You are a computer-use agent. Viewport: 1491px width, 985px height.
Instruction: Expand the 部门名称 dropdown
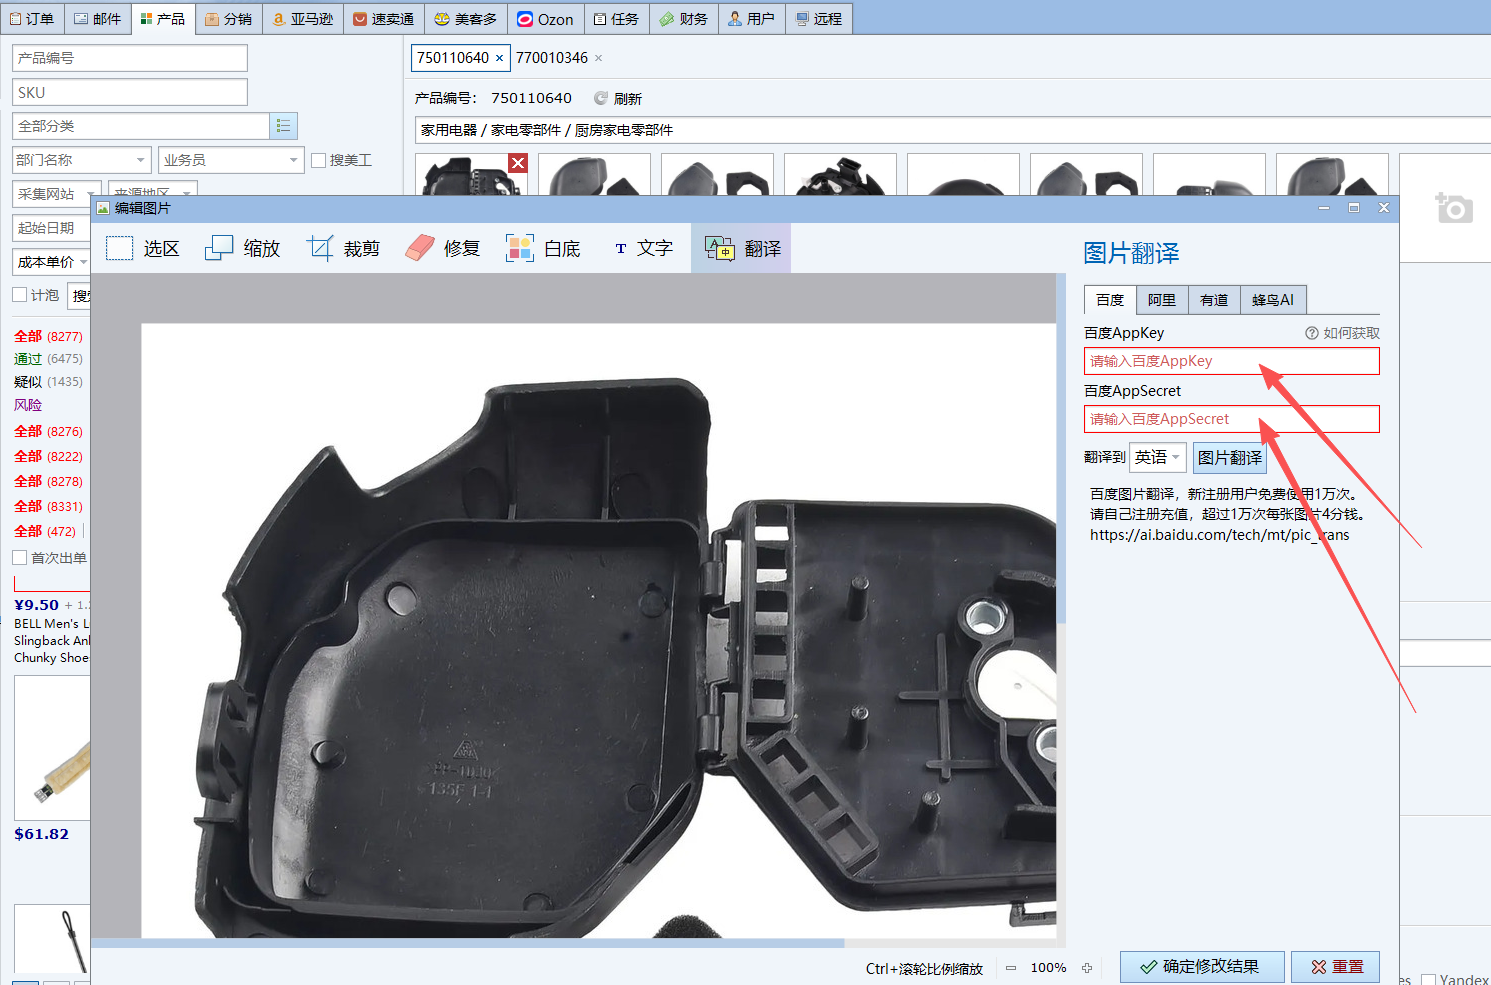tap(82, 160)
